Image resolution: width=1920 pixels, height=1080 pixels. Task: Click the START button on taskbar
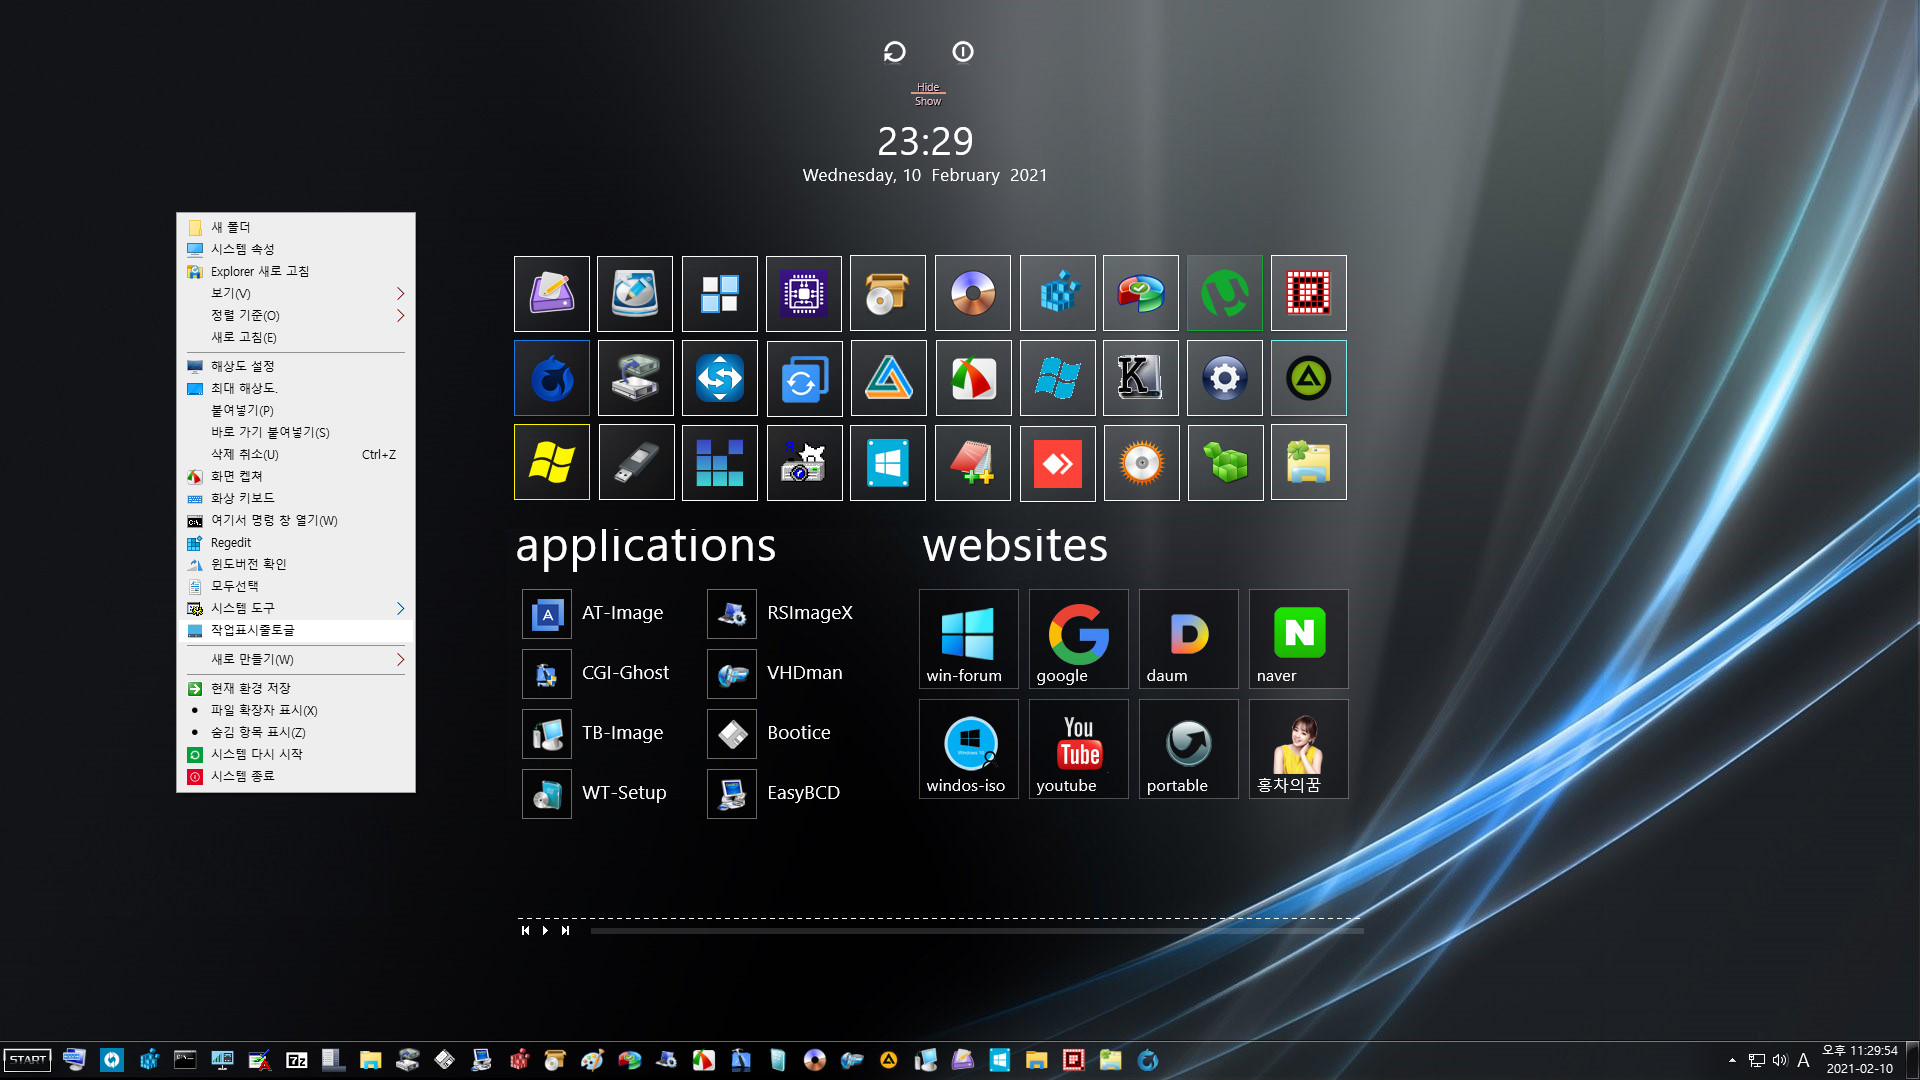coord(28,1060)
